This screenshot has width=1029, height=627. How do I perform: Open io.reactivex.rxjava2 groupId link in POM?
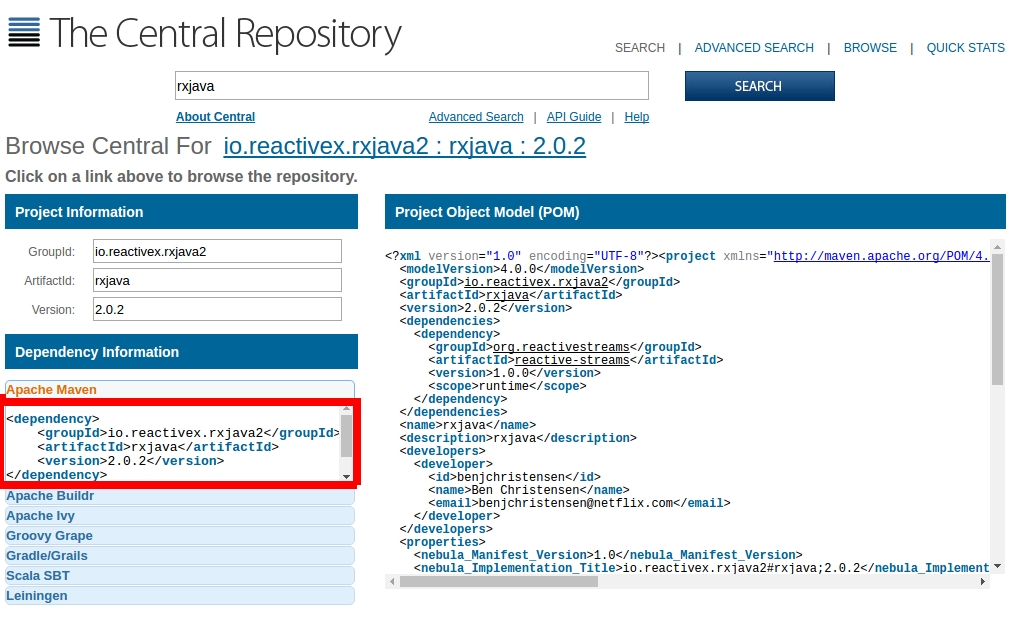(536, 282)
